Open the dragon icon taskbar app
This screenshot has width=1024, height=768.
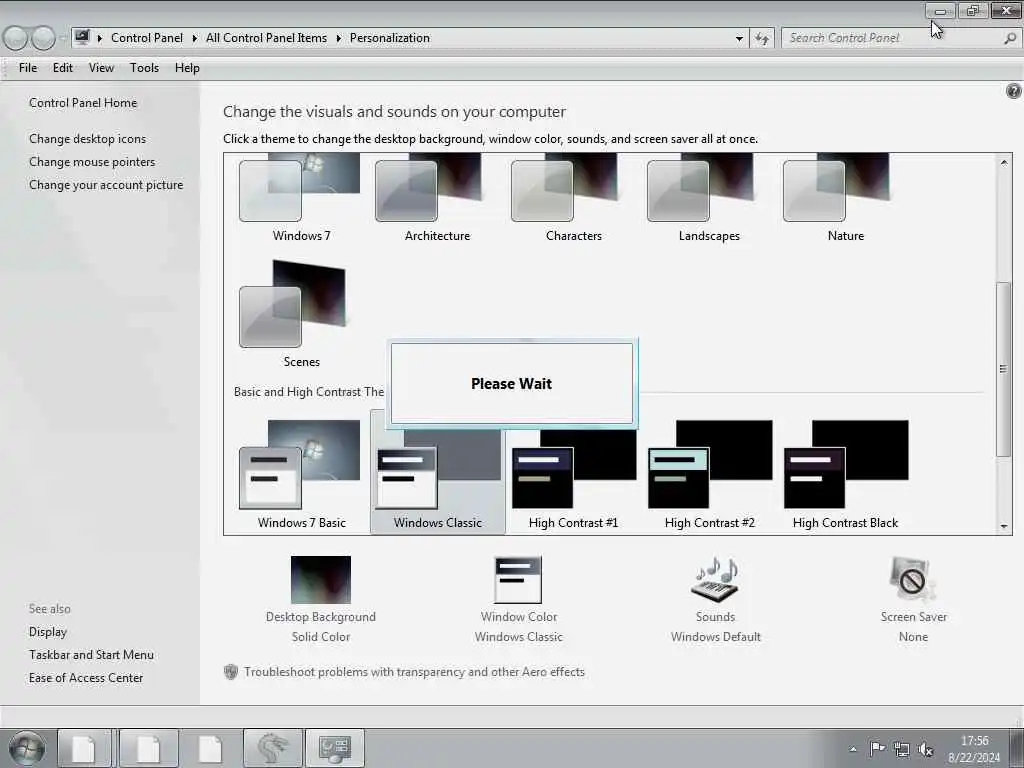click(x=273, y=748)
